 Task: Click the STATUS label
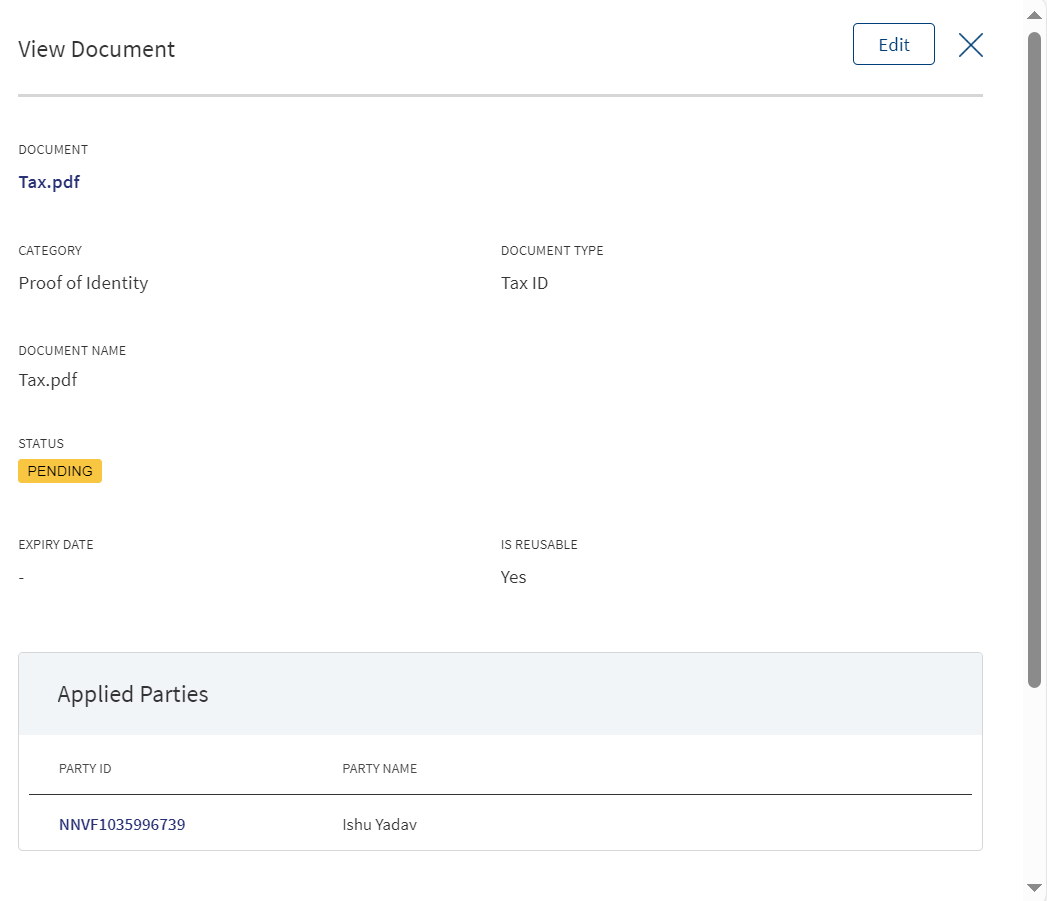tap(41, 443)
